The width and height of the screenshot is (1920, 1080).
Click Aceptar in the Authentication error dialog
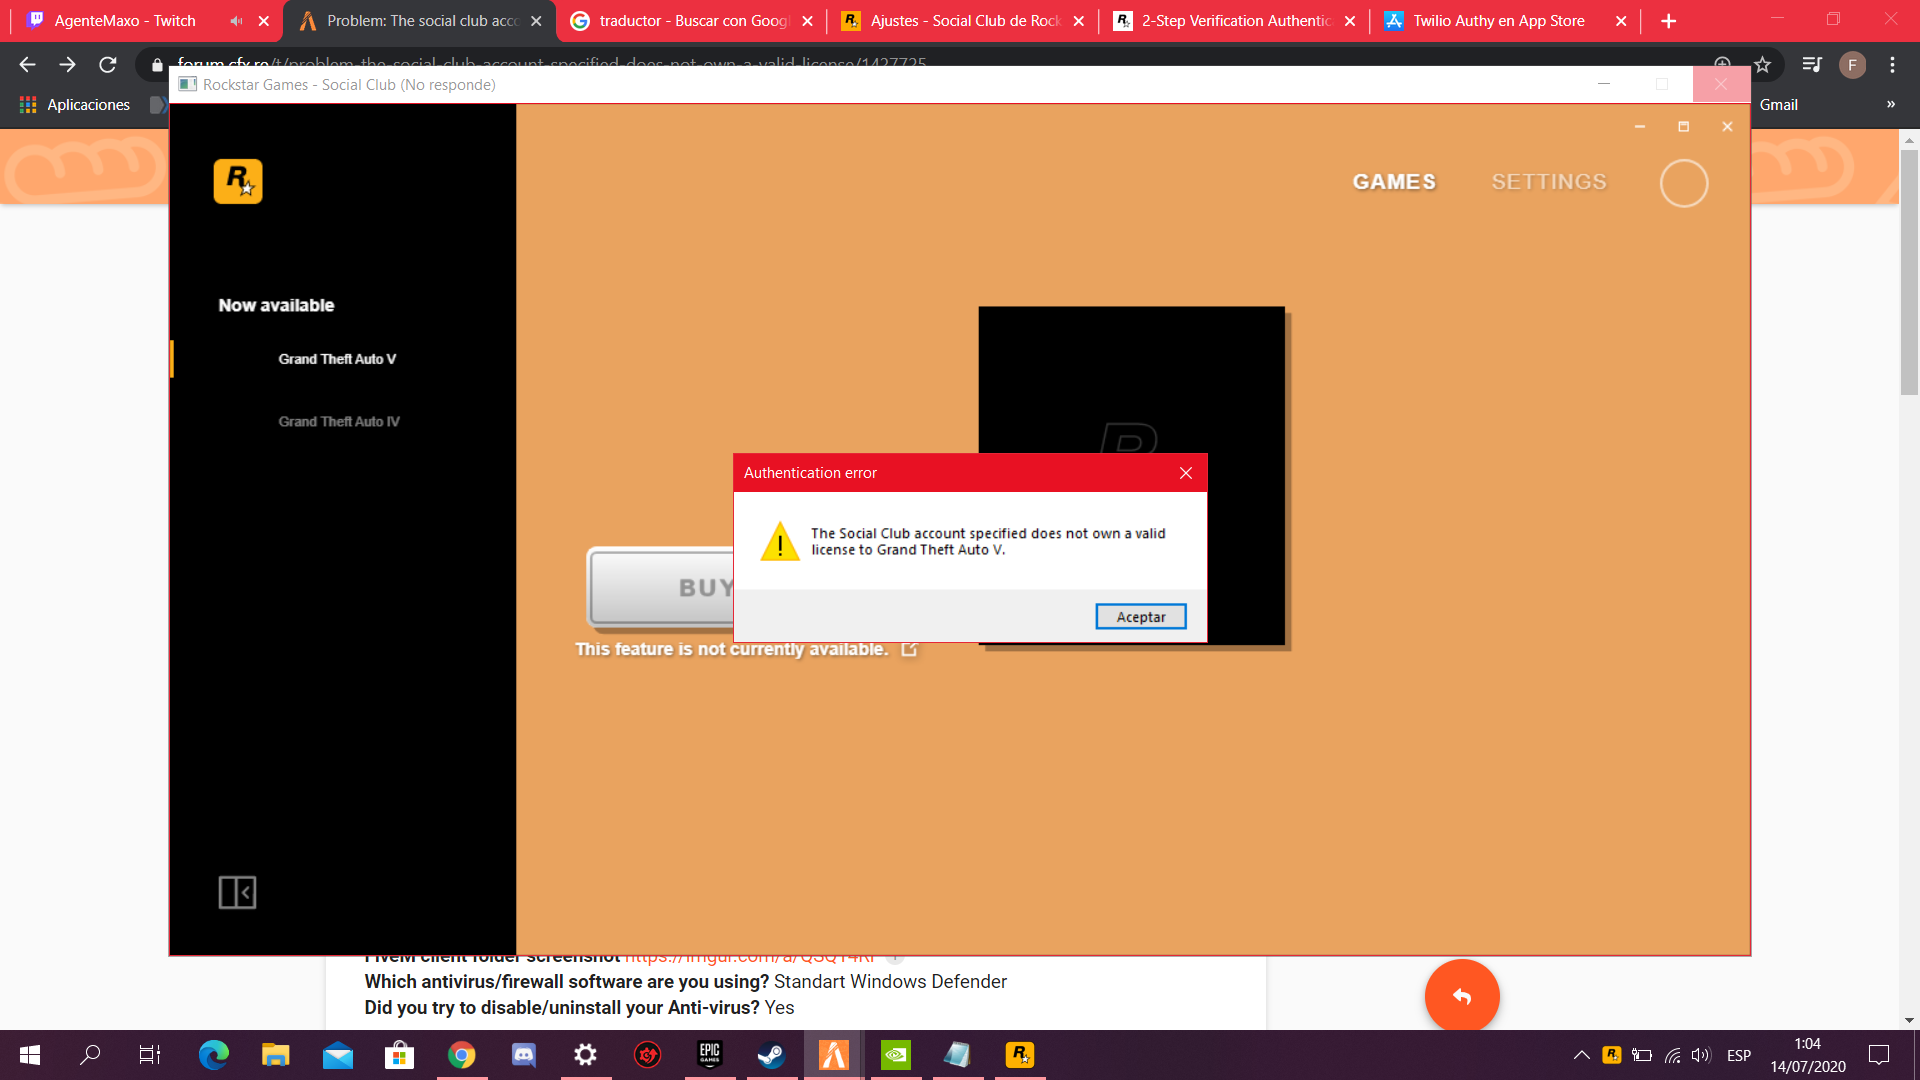[1140, 617]
